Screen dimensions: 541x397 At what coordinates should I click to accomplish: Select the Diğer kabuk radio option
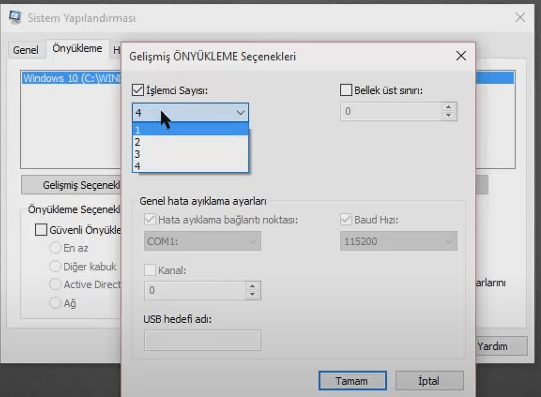[x=55, y=266]
